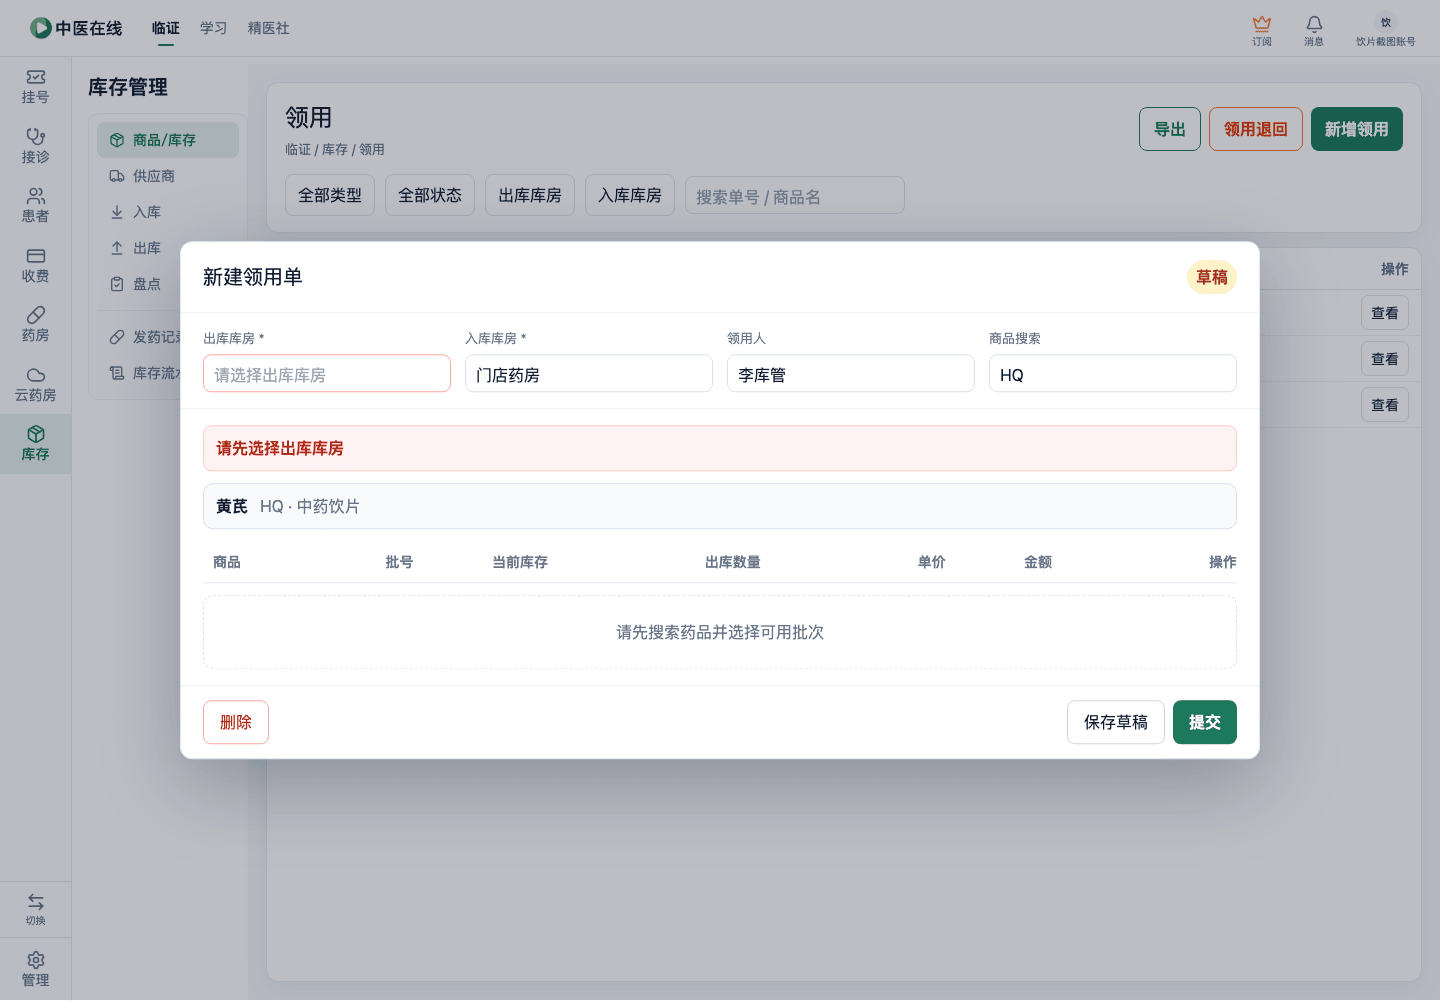Click the 商品搜索 field containing HQ
This screenshot has height=1001, width=1440.
pyautogui.click(x=1113, y=374)
